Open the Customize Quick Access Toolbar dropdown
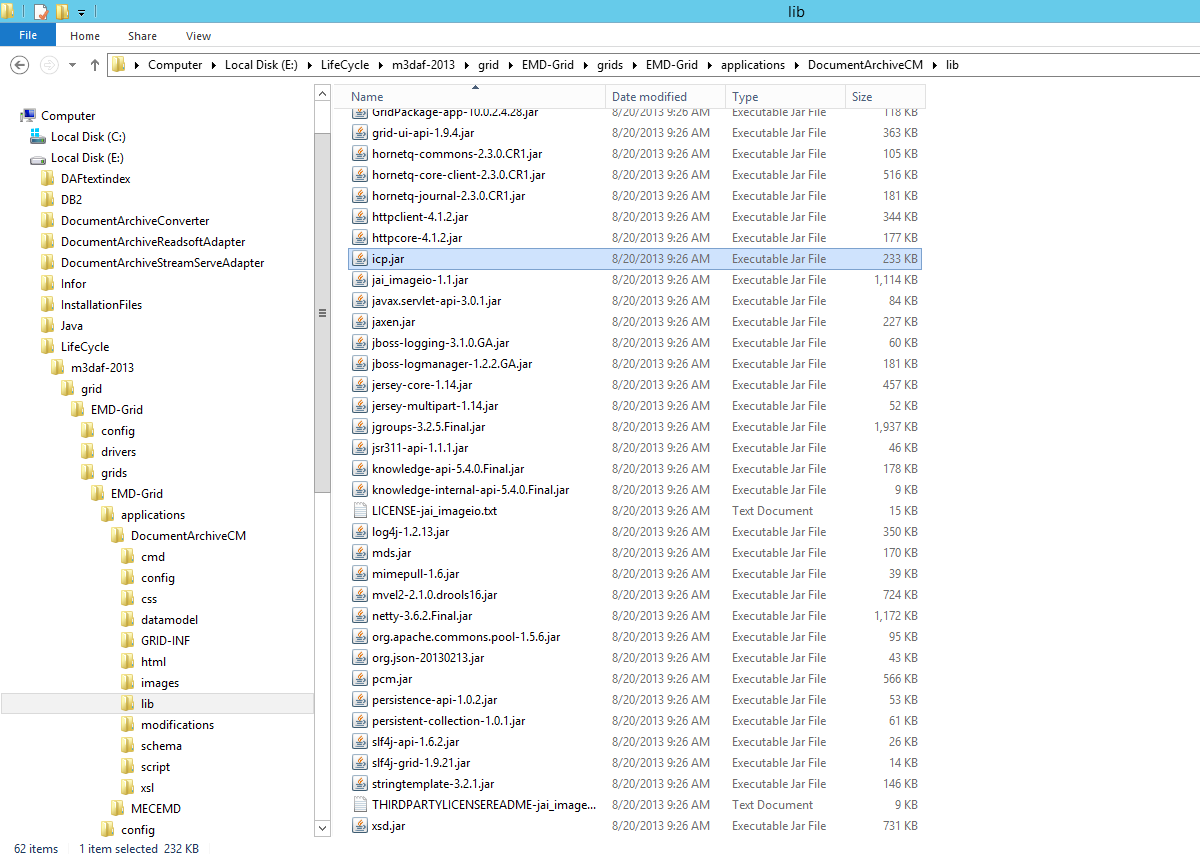This screenshot has height=860, width=1200. pyautogui.click(x=81, y=13)
